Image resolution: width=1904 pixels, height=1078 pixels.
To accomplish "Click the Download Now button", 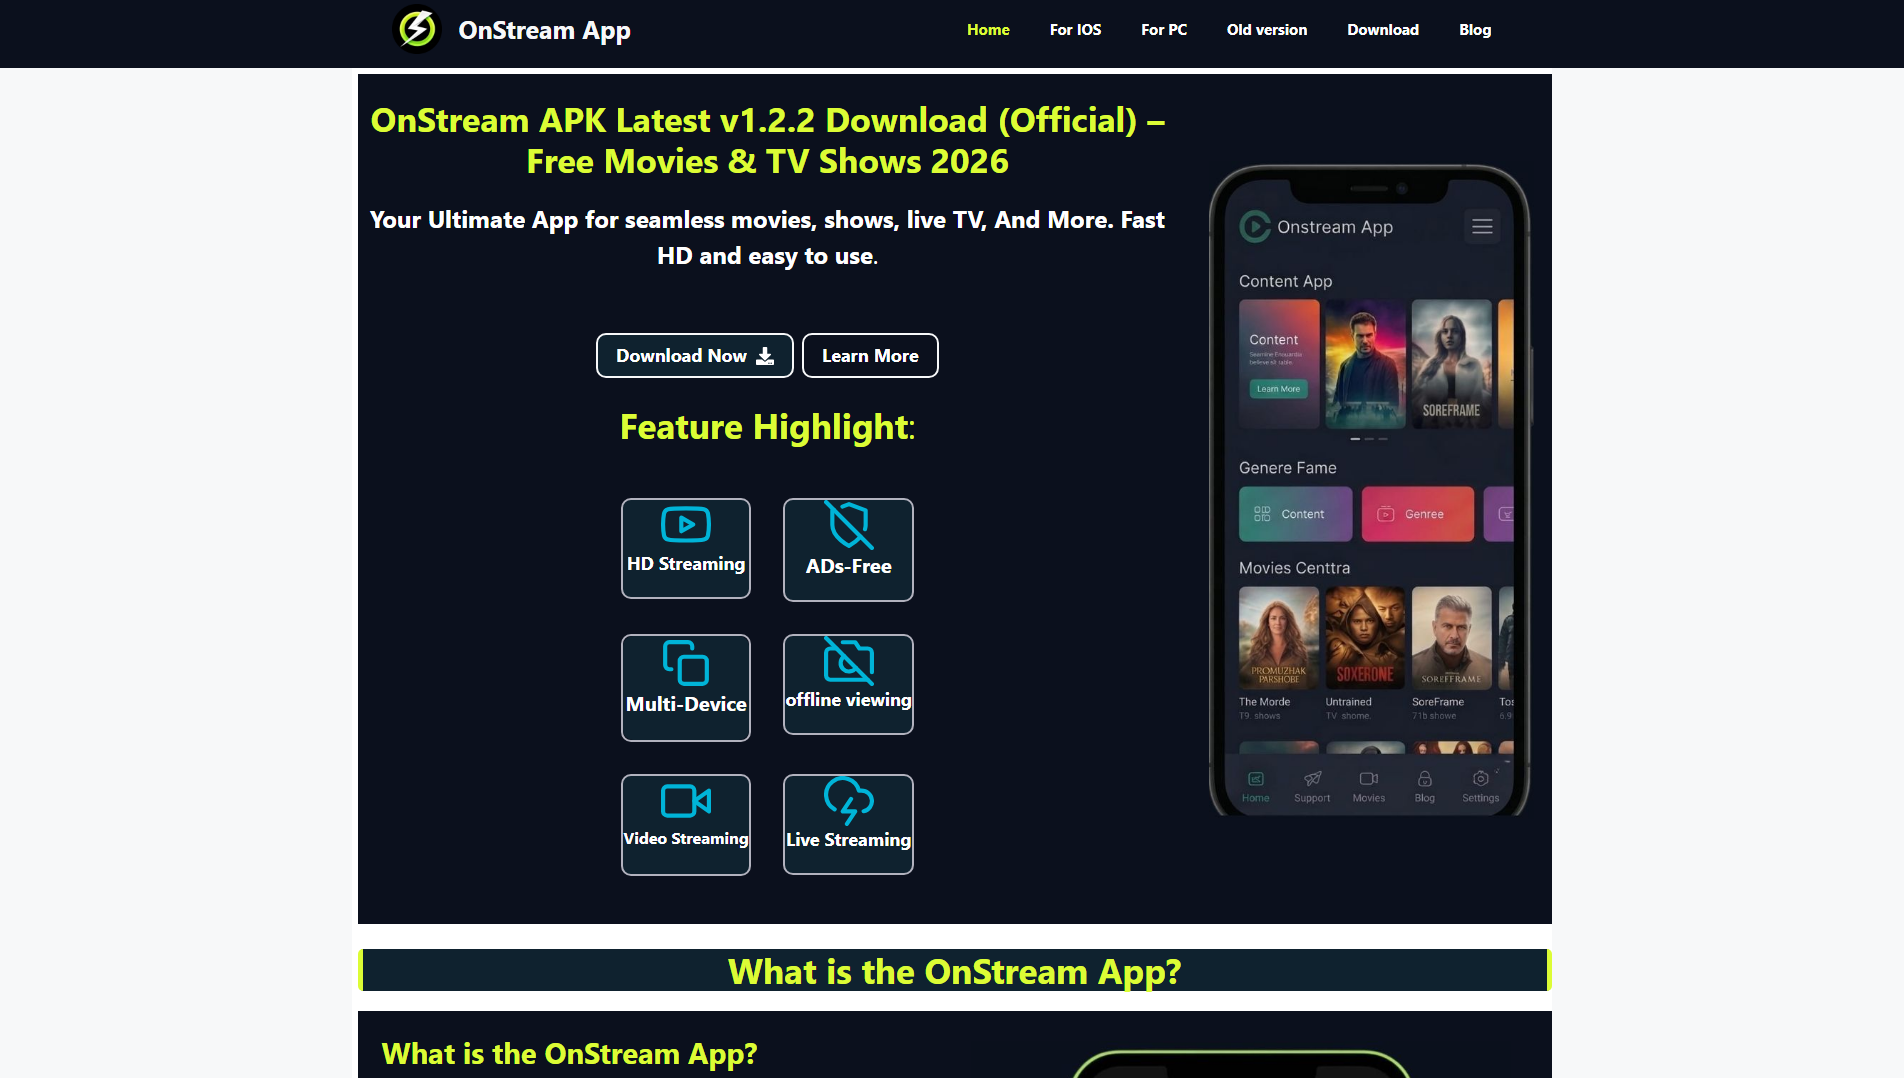I will click(695, 356).
